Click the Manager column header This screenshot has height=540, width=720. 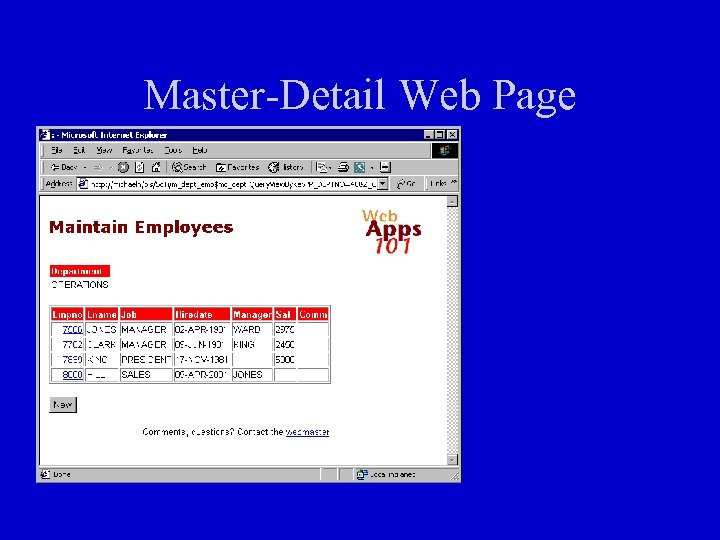252,315
